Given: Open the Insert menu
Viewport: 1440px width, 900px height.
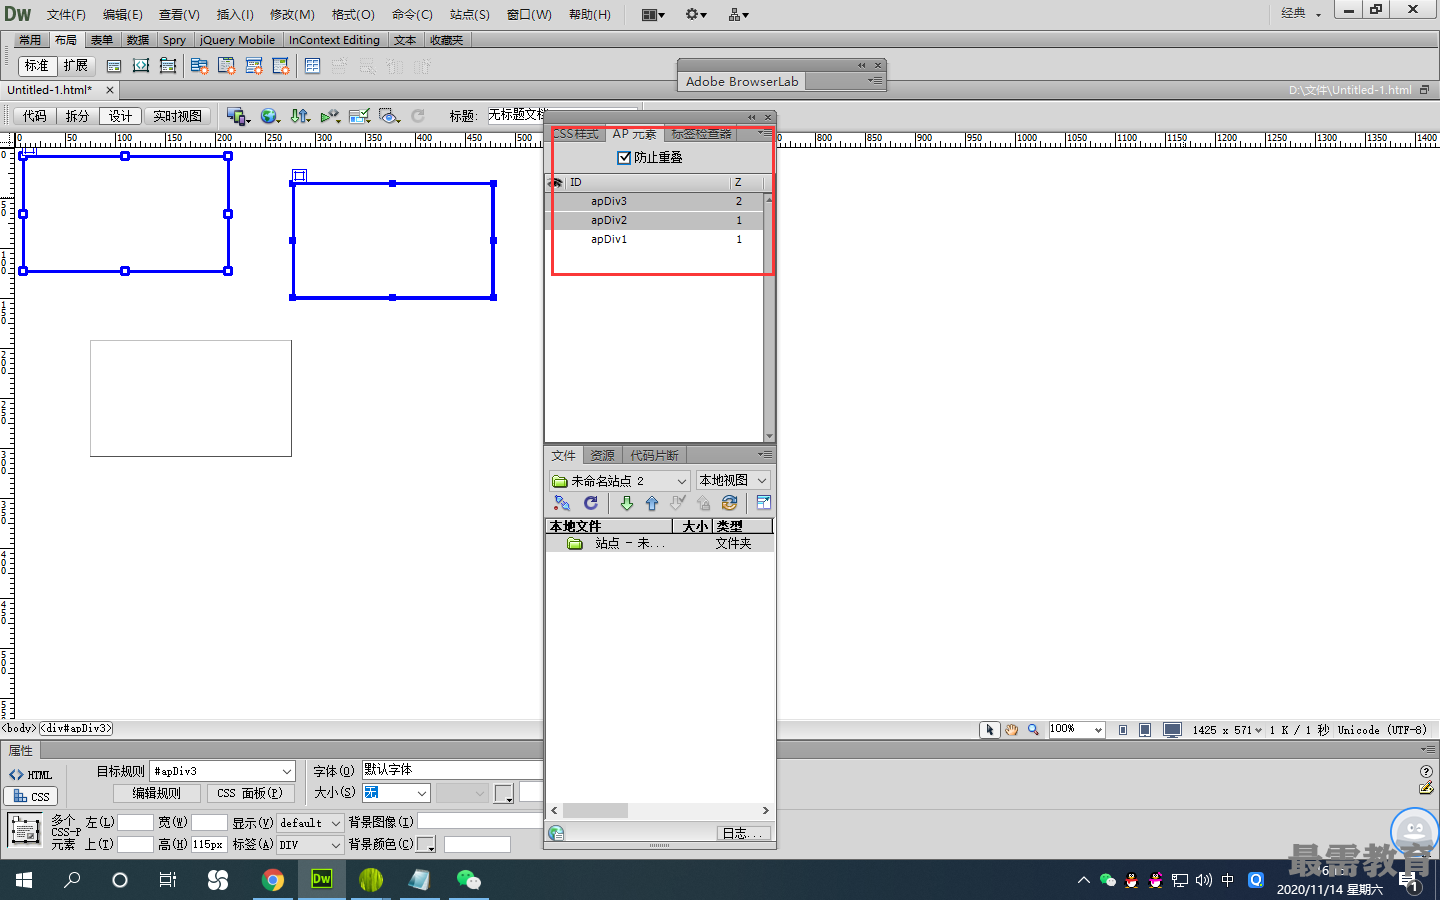Looking at the screenshot, I should click(235, 14).
